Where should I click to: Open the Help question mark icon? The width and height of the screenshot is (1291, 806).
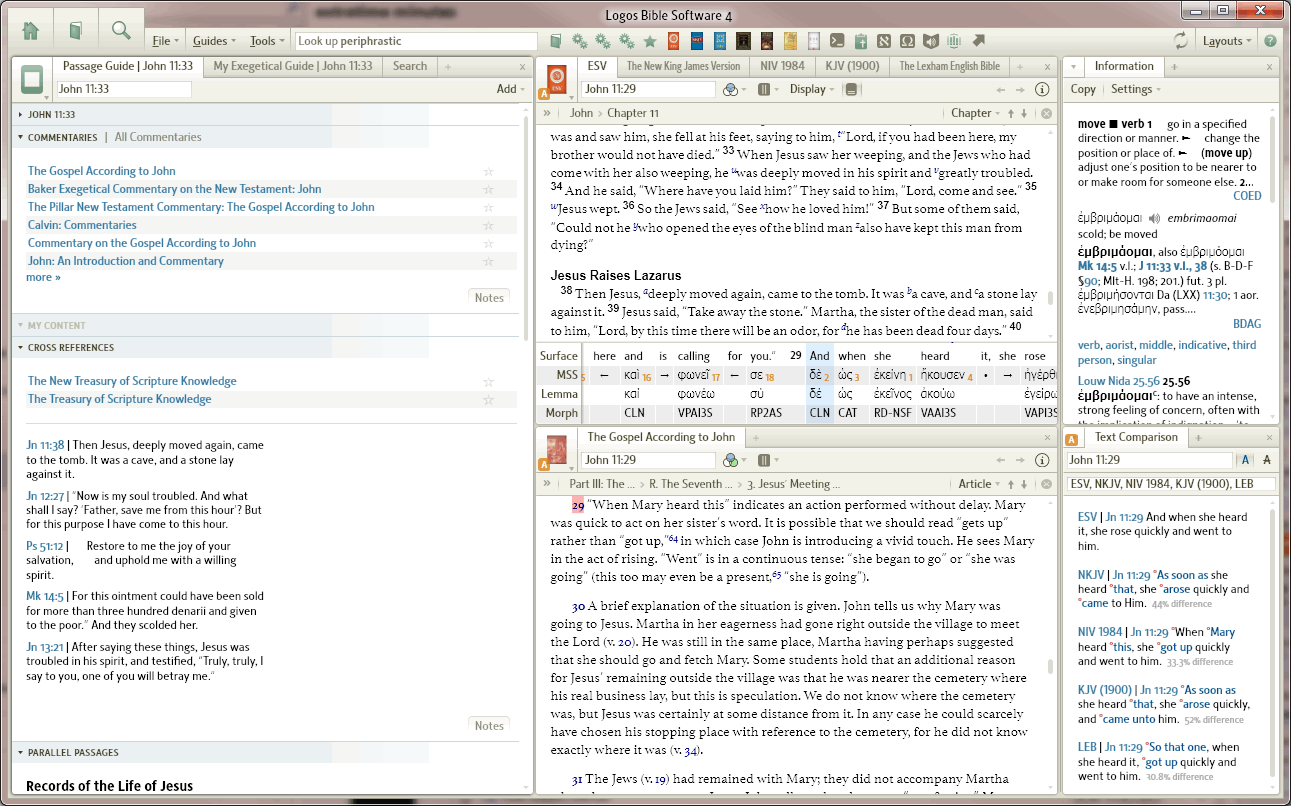pyautogui.click(x=1270, y=41)
